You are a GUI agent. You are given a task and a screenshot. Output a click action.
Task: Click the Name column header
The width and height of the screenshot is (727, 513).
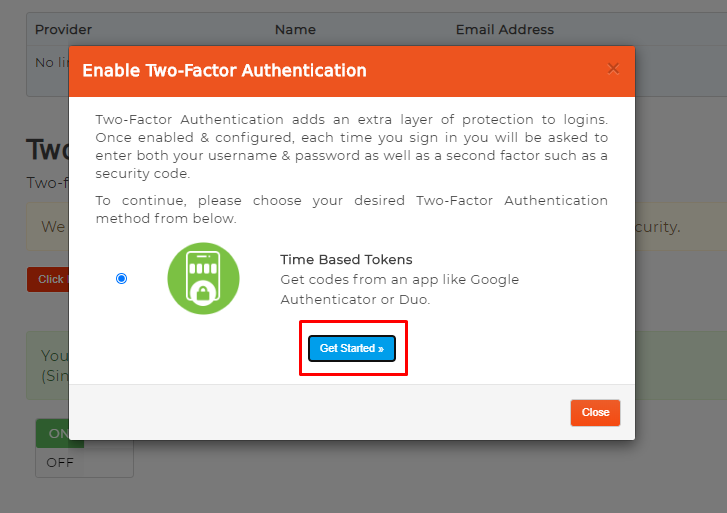[295, 30]
